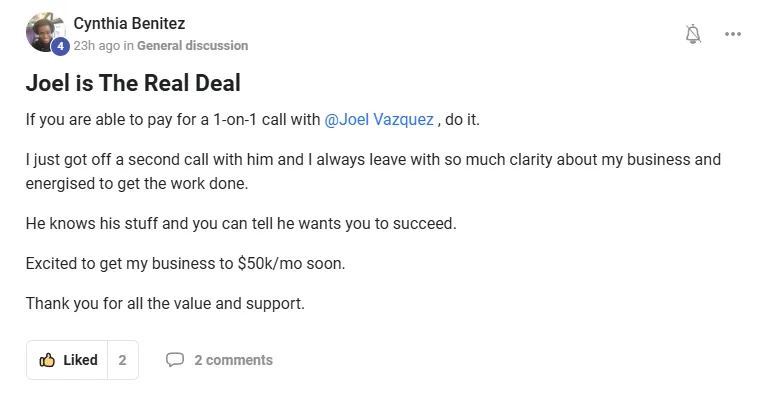The image size is (760, 395).
Task: Open the post title Joel is The Real Deal
Action: pyautogui.click(x=133, y=83)
